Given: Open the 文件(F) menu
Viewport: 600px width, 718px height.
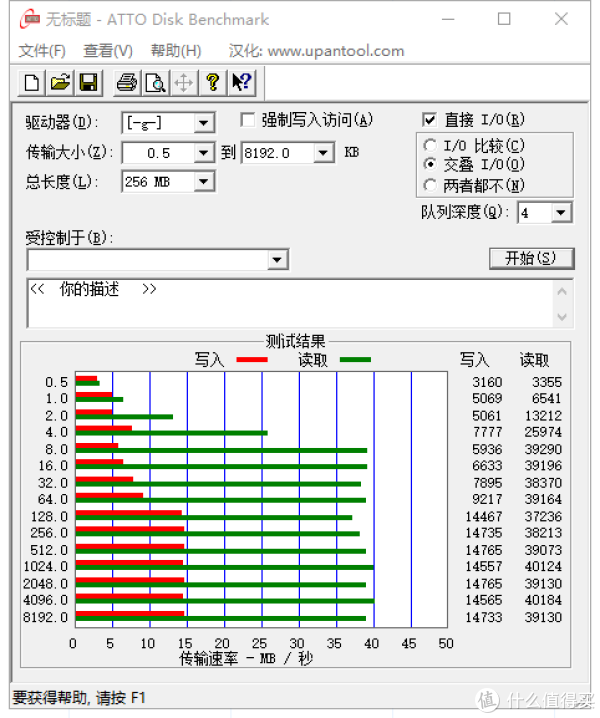Looking at the screenshot, I should click(42, 51).
